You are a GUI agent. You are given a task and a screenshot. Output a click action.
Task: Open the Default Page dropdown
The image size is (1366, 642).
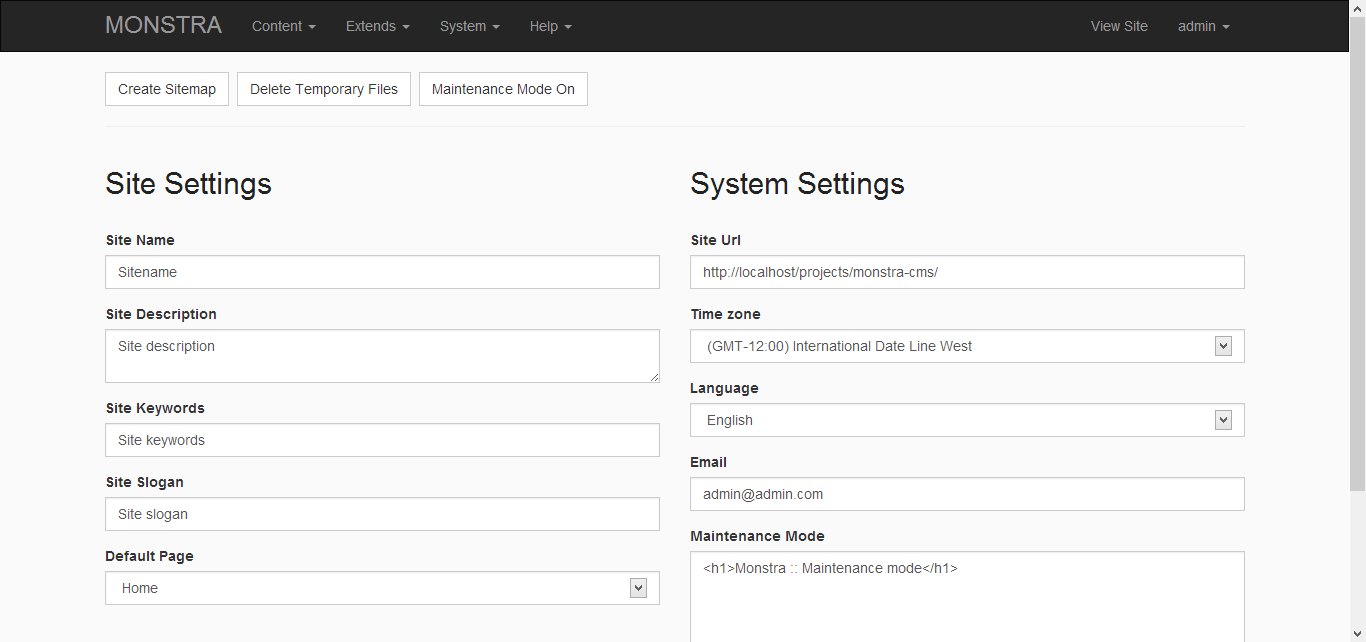tap(382, 588)
